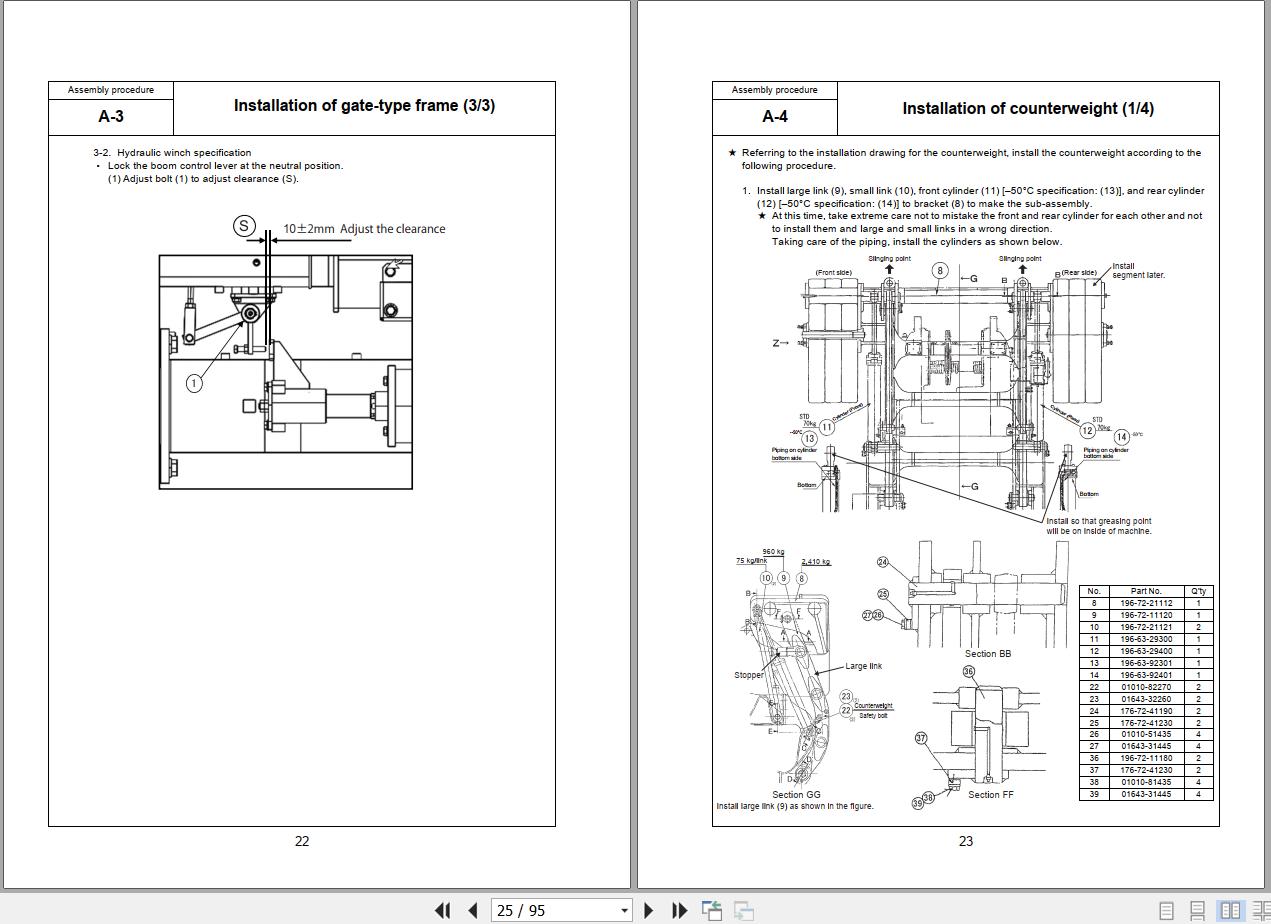Image resolution: width=1271 pixels, height=924 pixels.
Task: Click page number 23 at page bottom
Action: pos(966,841)
